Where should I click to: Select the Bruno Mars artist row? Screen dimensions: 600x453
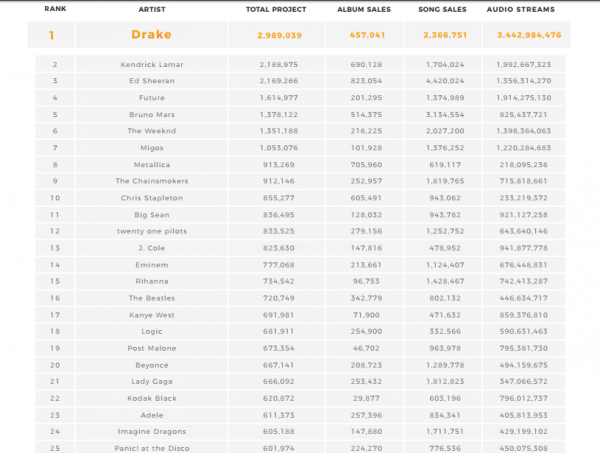click(x=151, y=115)
